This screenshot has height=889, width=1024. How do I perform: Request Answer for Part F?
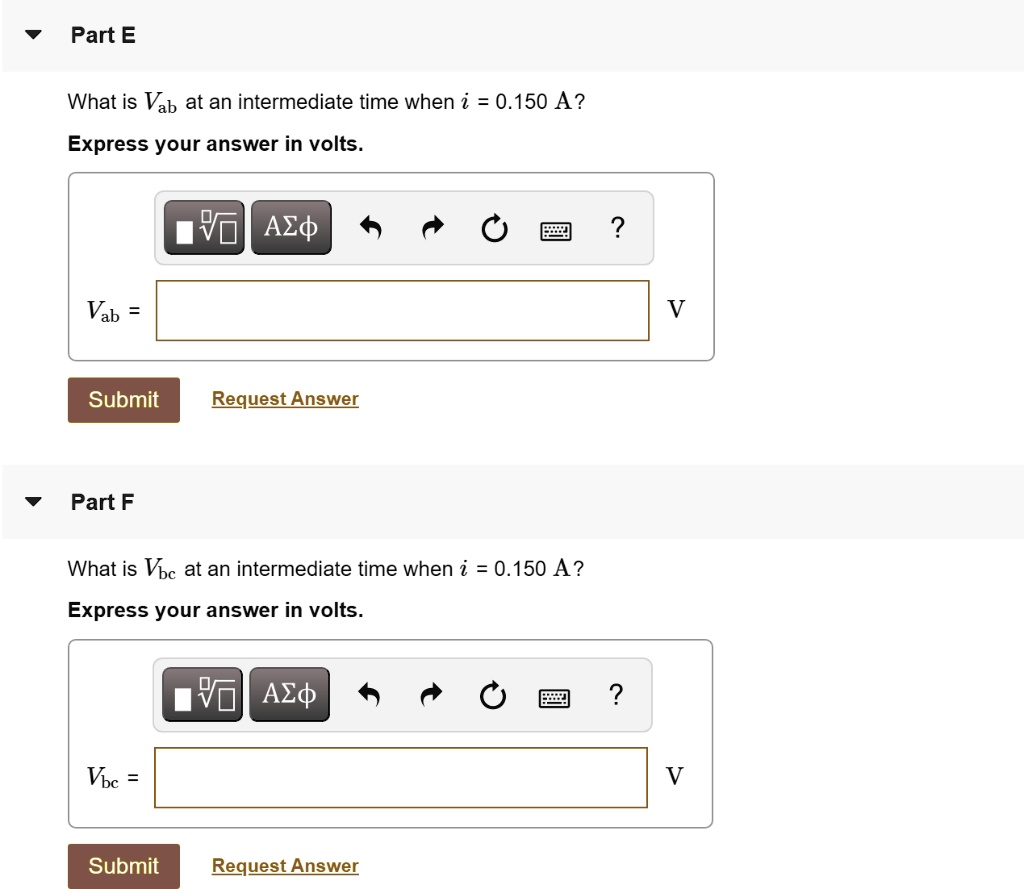285,865
